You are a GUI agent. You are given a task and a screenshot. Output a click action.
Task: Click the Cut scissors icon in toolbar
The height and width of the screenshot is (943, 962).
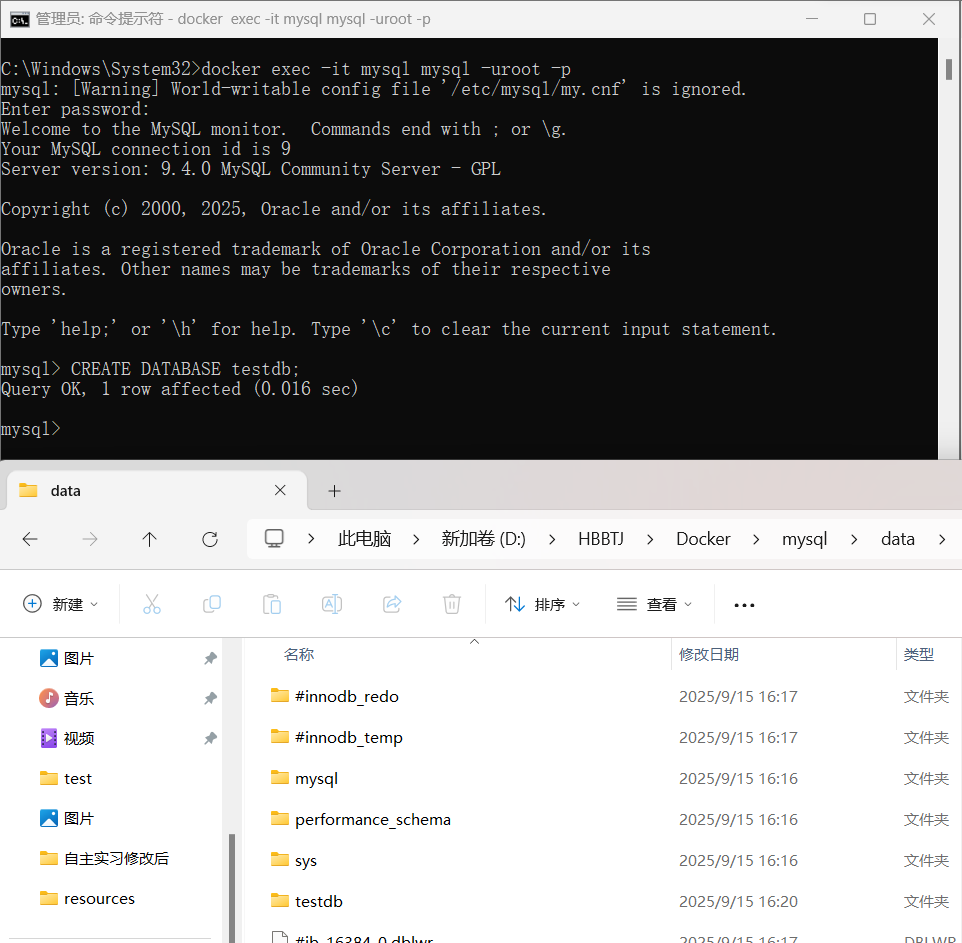[x=152, y=604]
